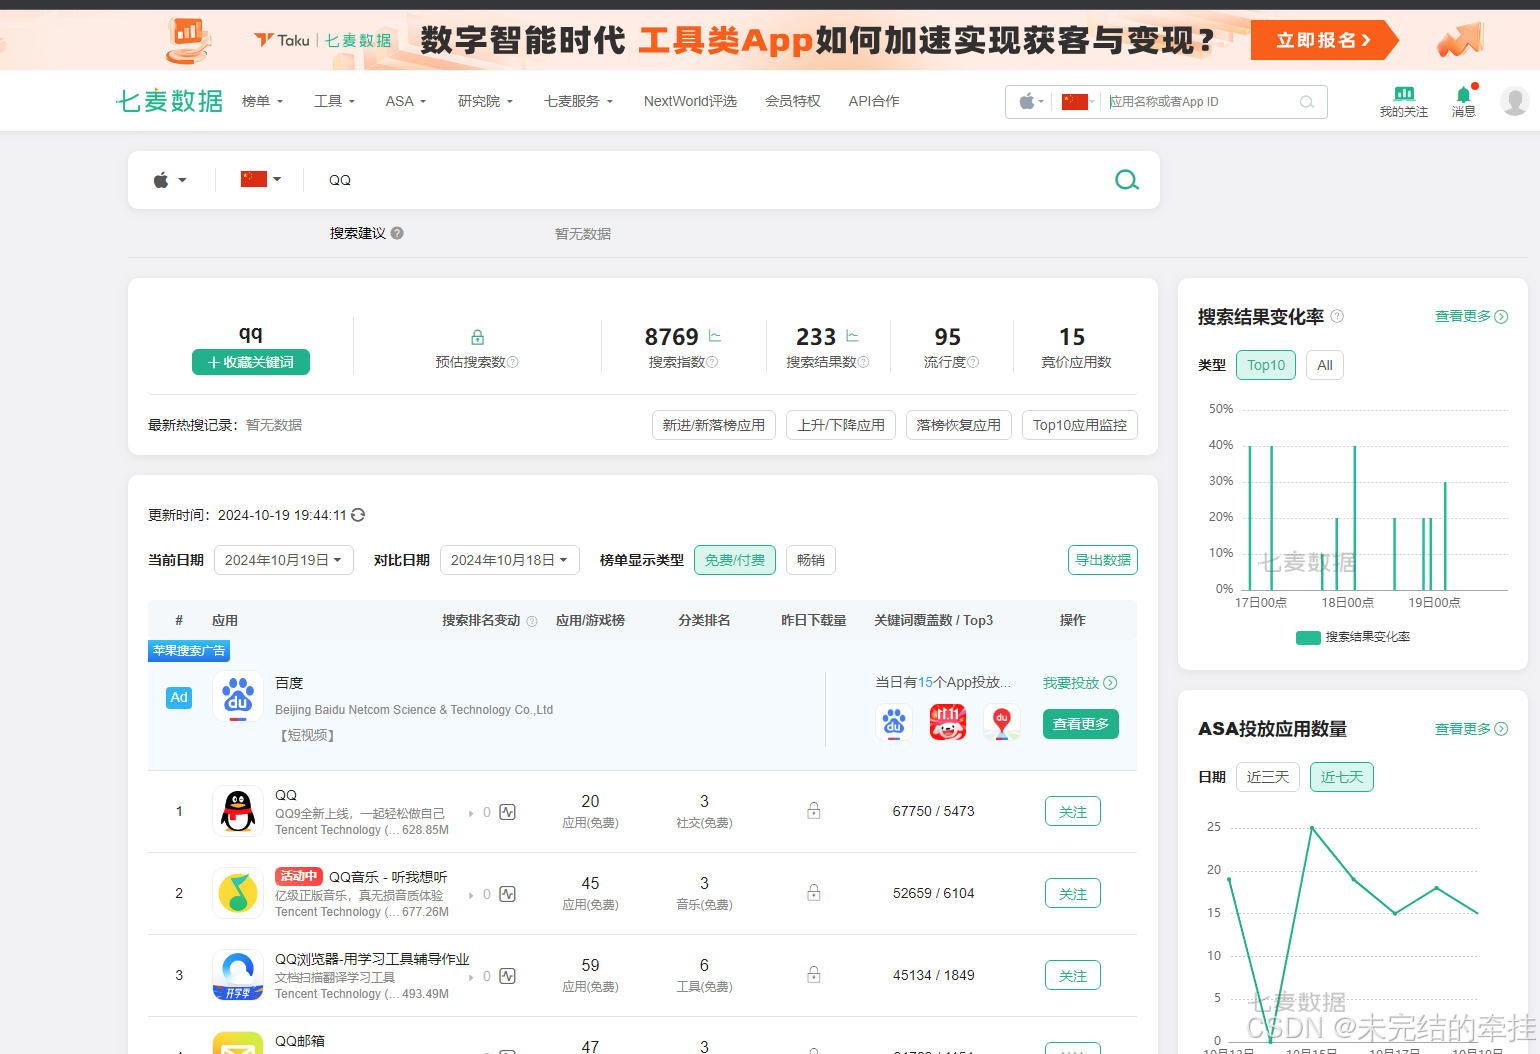Image resolution: width=1540 pixels, height=1054 pixels.
Task: Toggle the 搜索结果变化率 legend swatch
Action: point(1308,637)
